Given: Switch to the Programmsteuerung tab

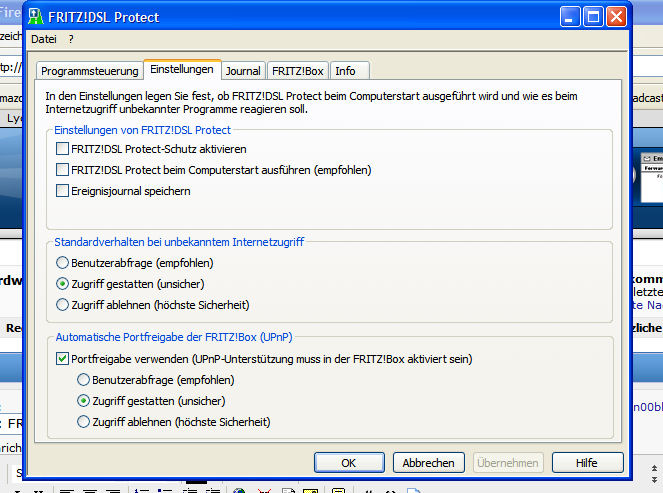Looking at the screenshot, I should point(89,71).
